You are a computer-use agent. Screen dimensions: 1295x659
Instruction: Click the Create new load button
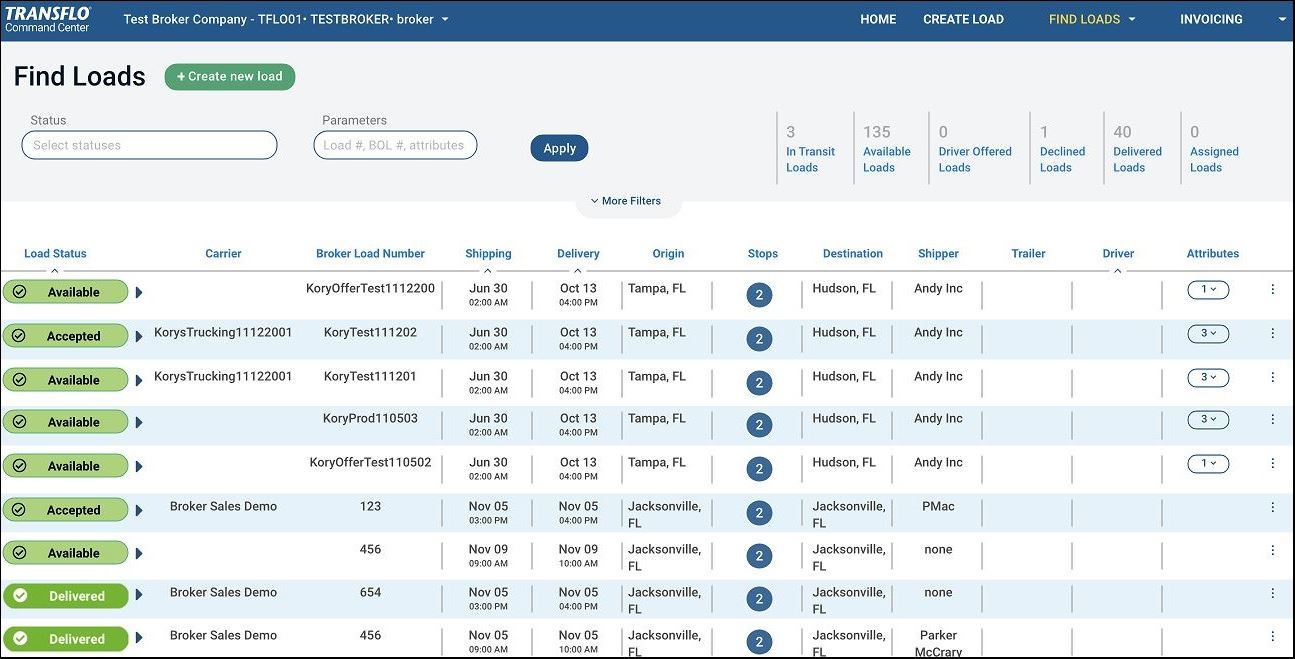click(x=230, y=77)
